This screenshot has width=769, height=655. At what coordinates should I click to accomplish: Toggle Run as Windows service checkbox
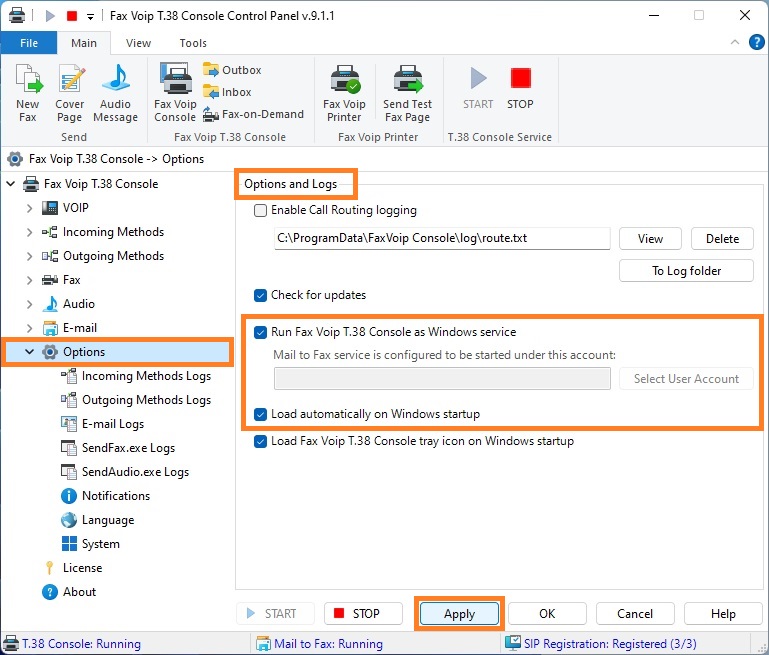260,332
